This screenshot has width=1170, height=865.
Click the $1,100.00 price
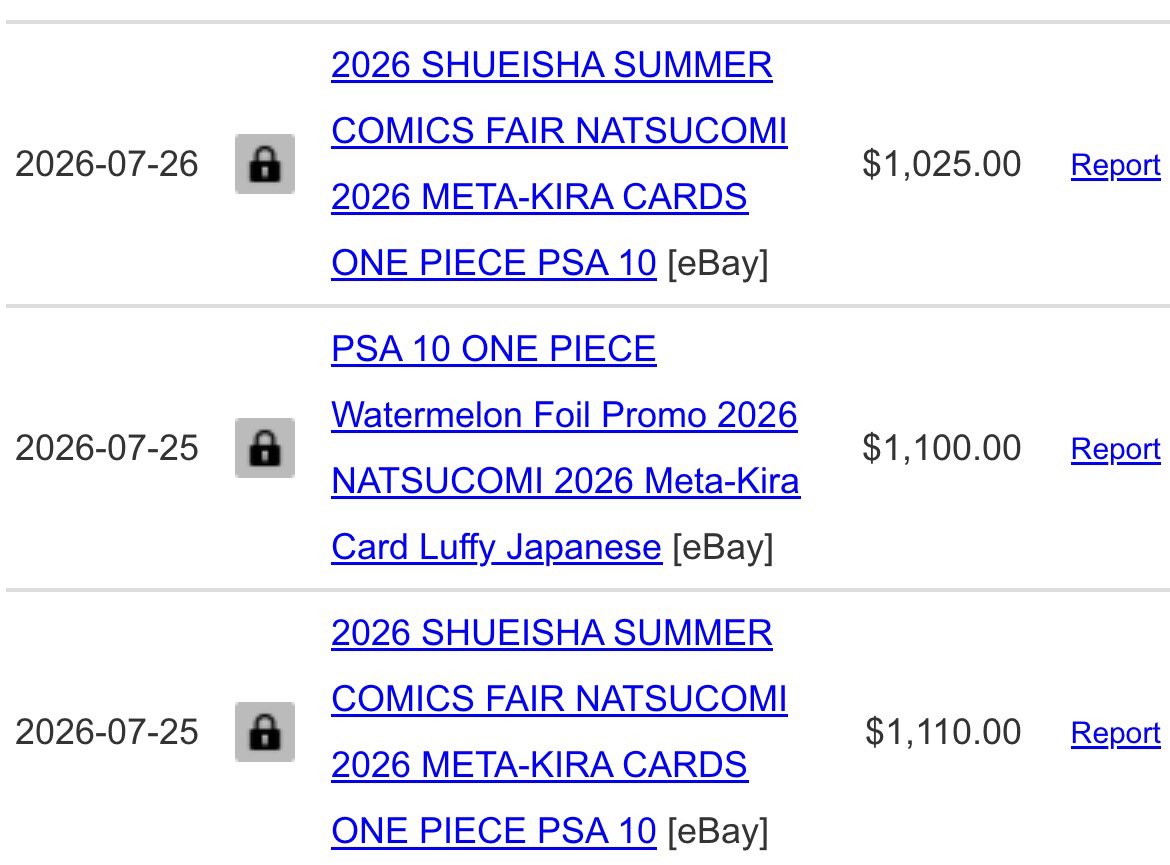coord(942,448)
